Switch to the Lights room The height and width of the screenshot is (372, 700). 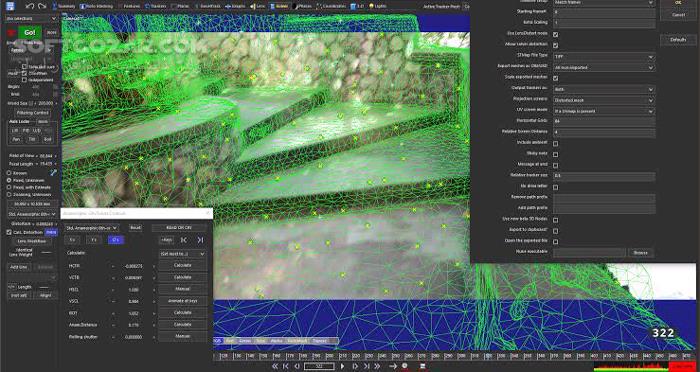click(x=378, y=6)
